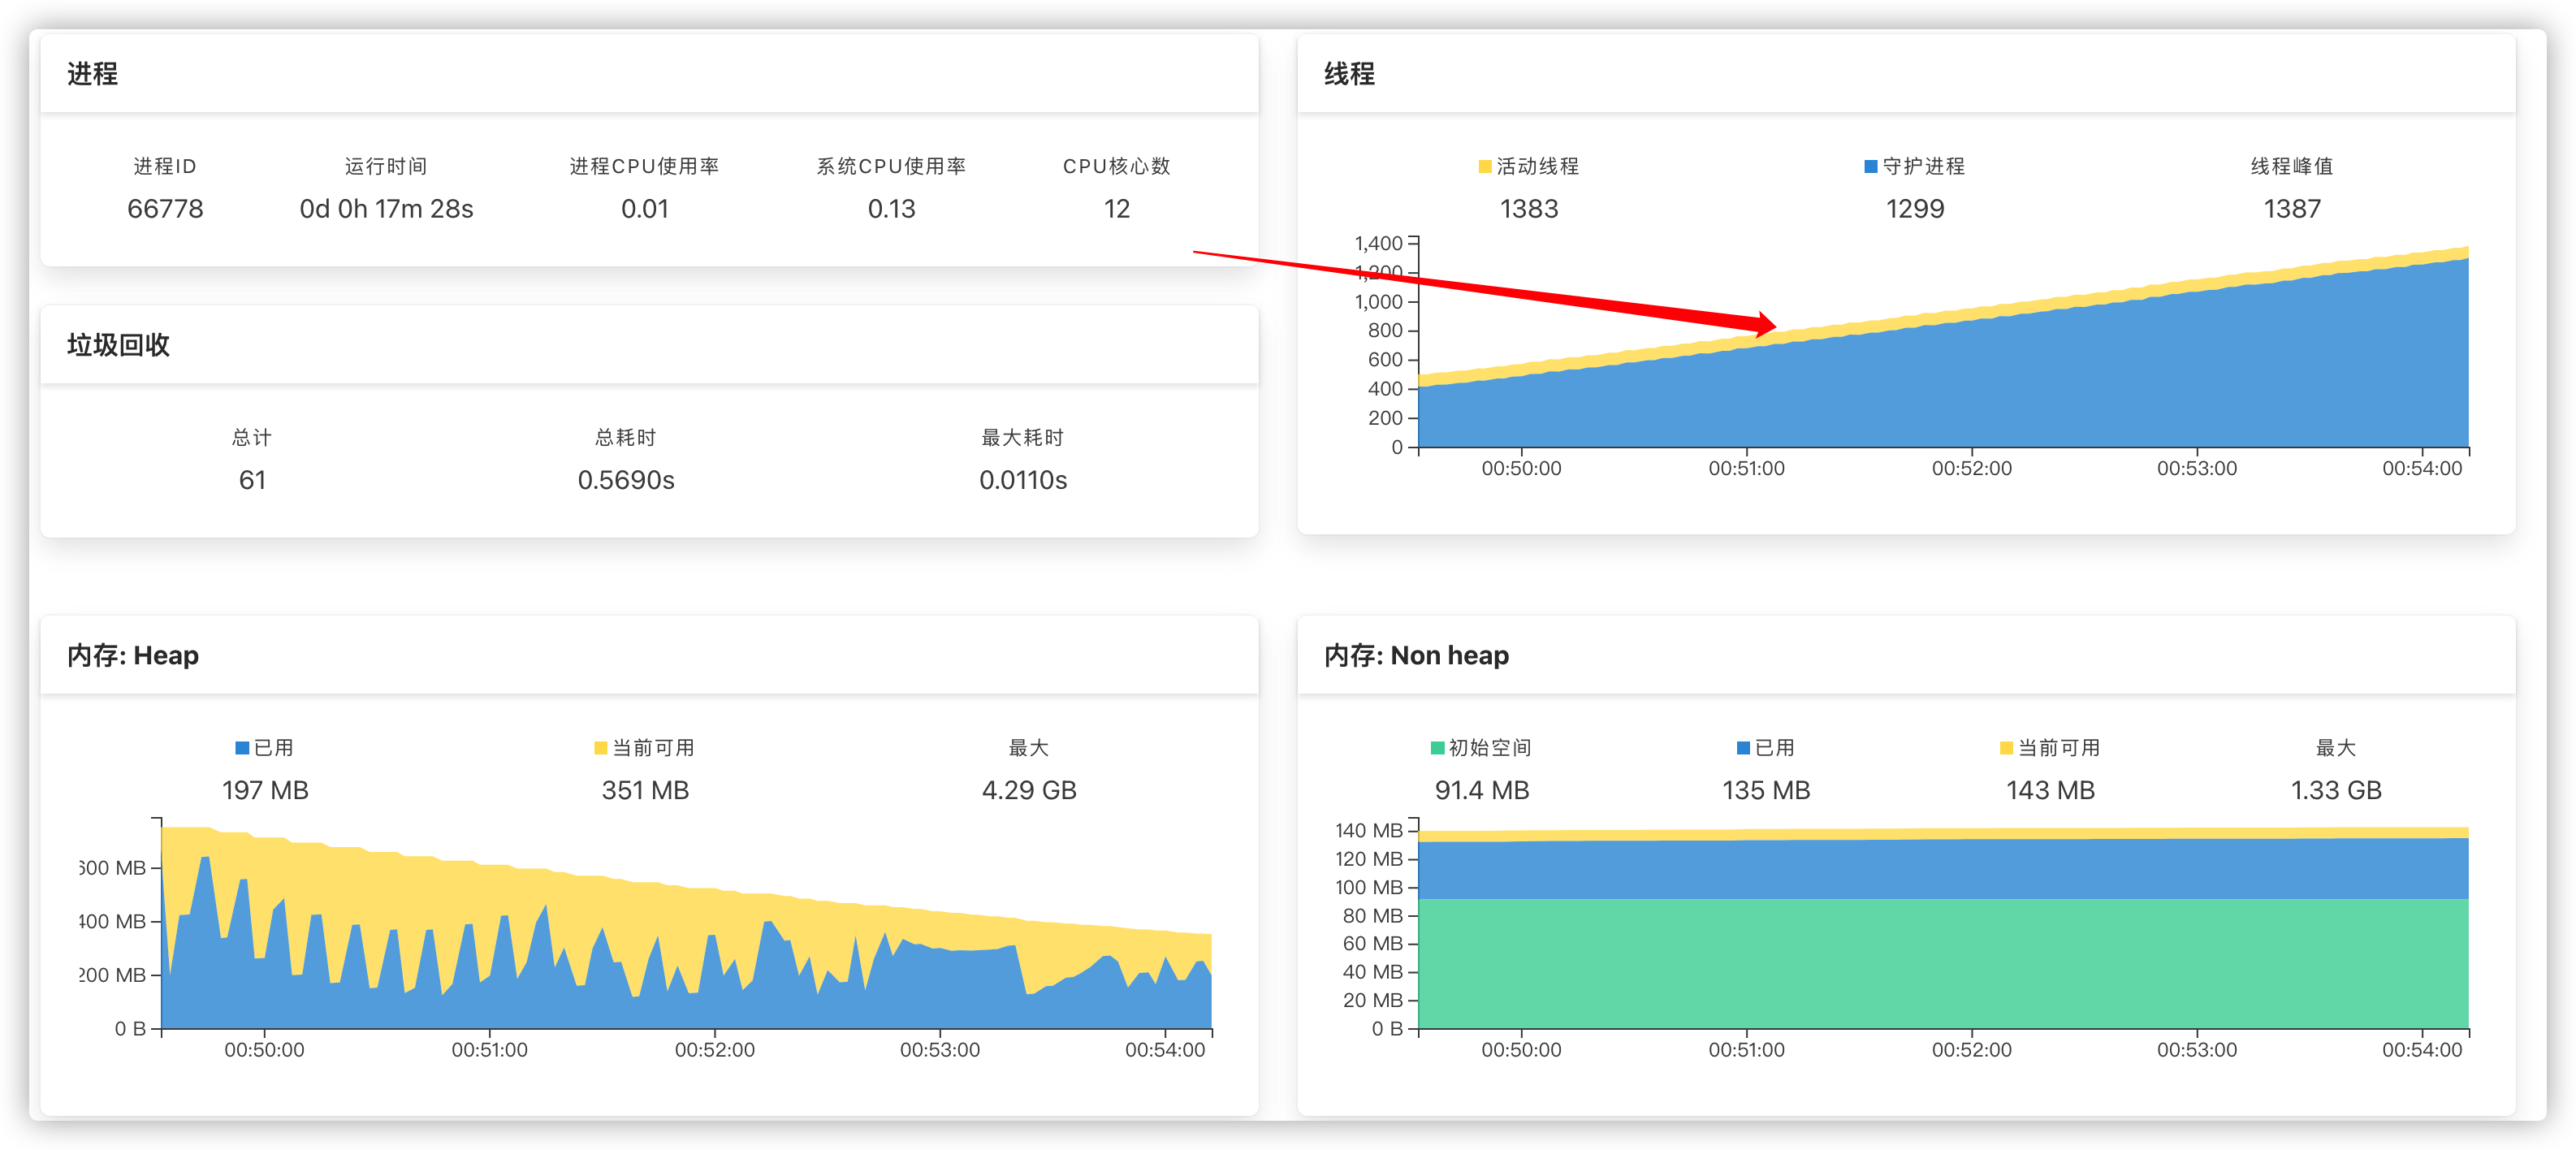
Task: Click 00:51:00 tick on thread chart
Action: (x=1746, y=469)
